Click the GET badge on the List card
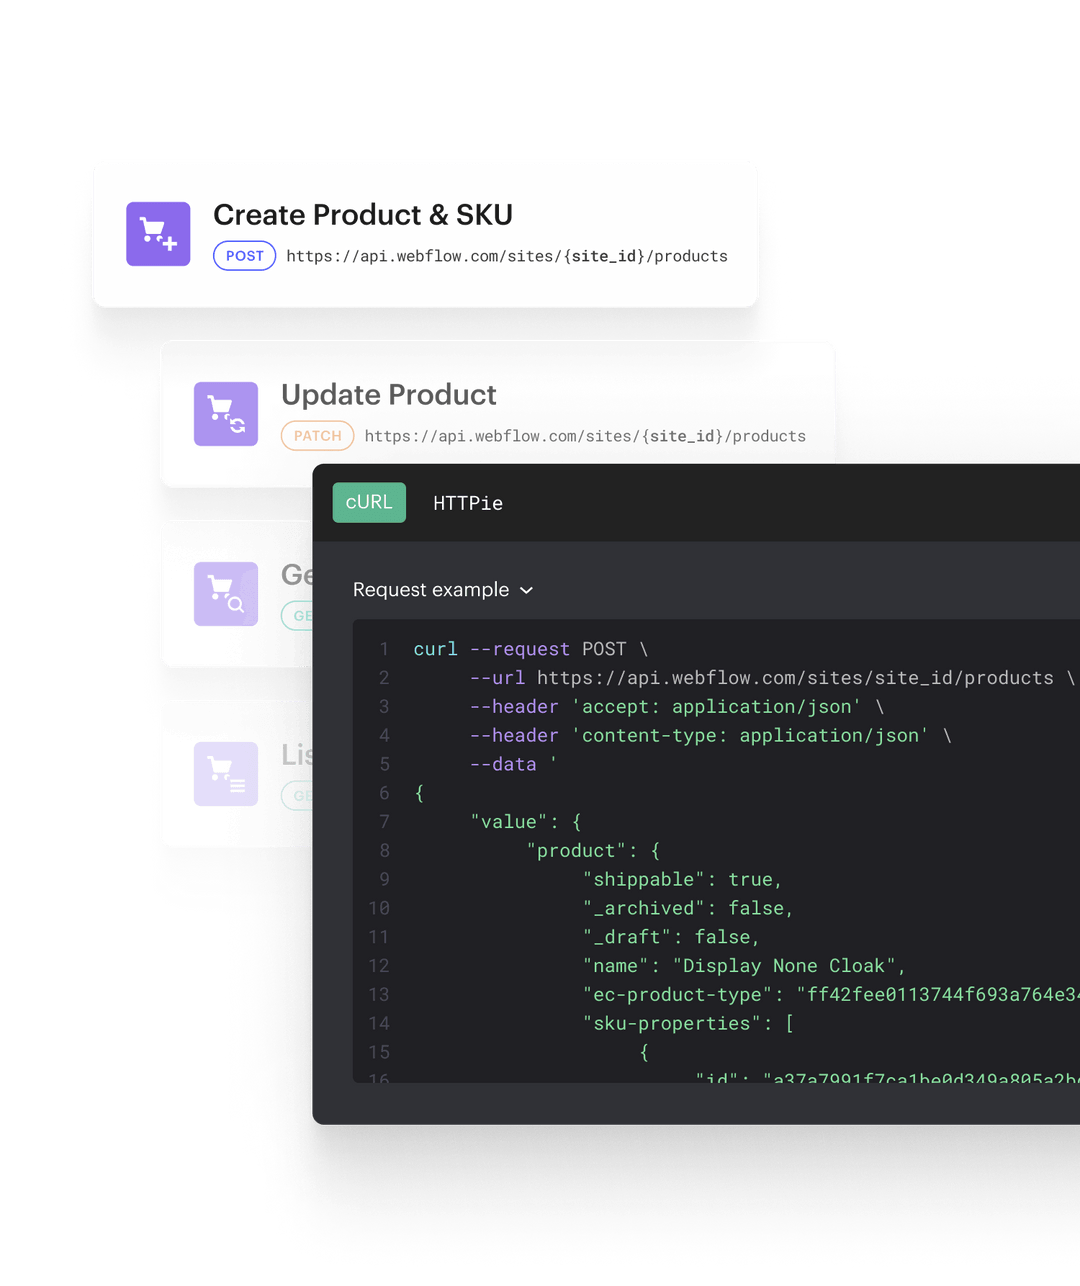 click(300, 796)
